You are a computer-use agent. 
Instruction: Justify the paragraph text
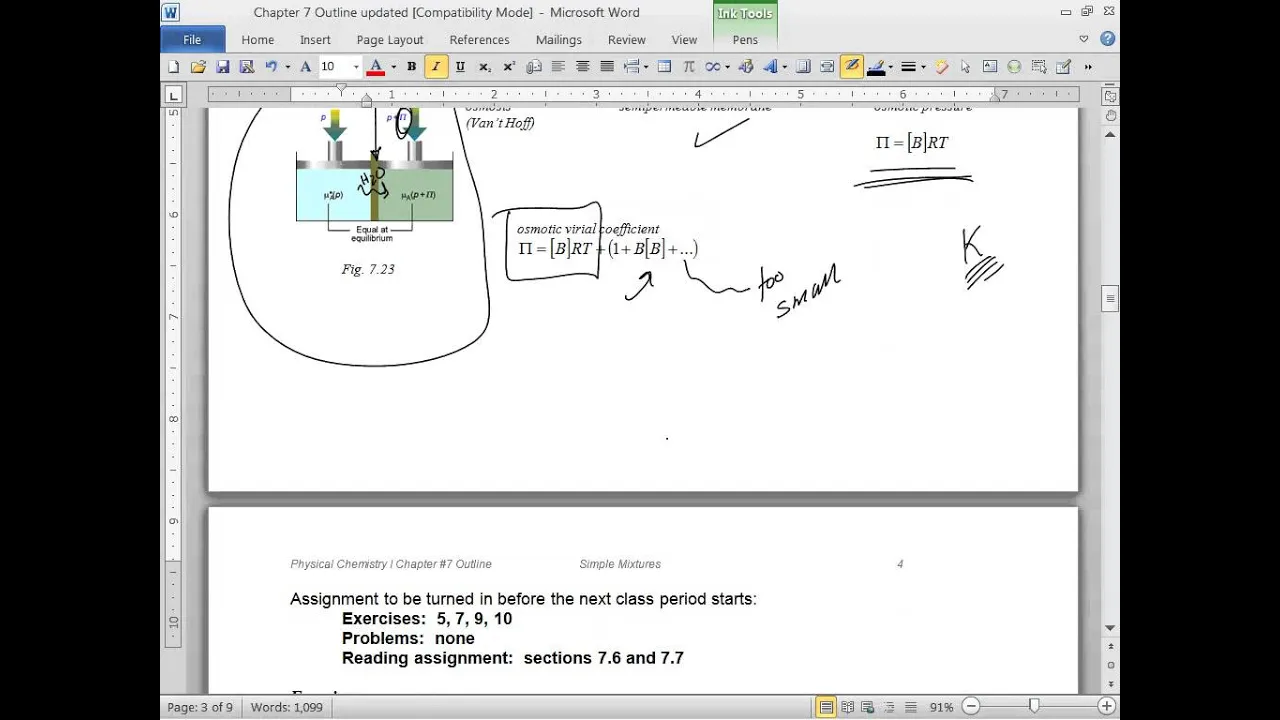(x=606, y=67)
